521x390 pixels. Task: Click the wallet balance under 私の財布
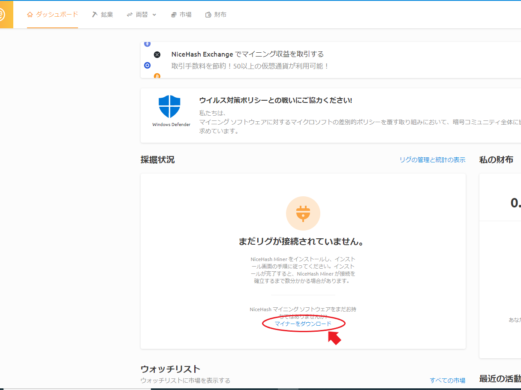point(515,203)
